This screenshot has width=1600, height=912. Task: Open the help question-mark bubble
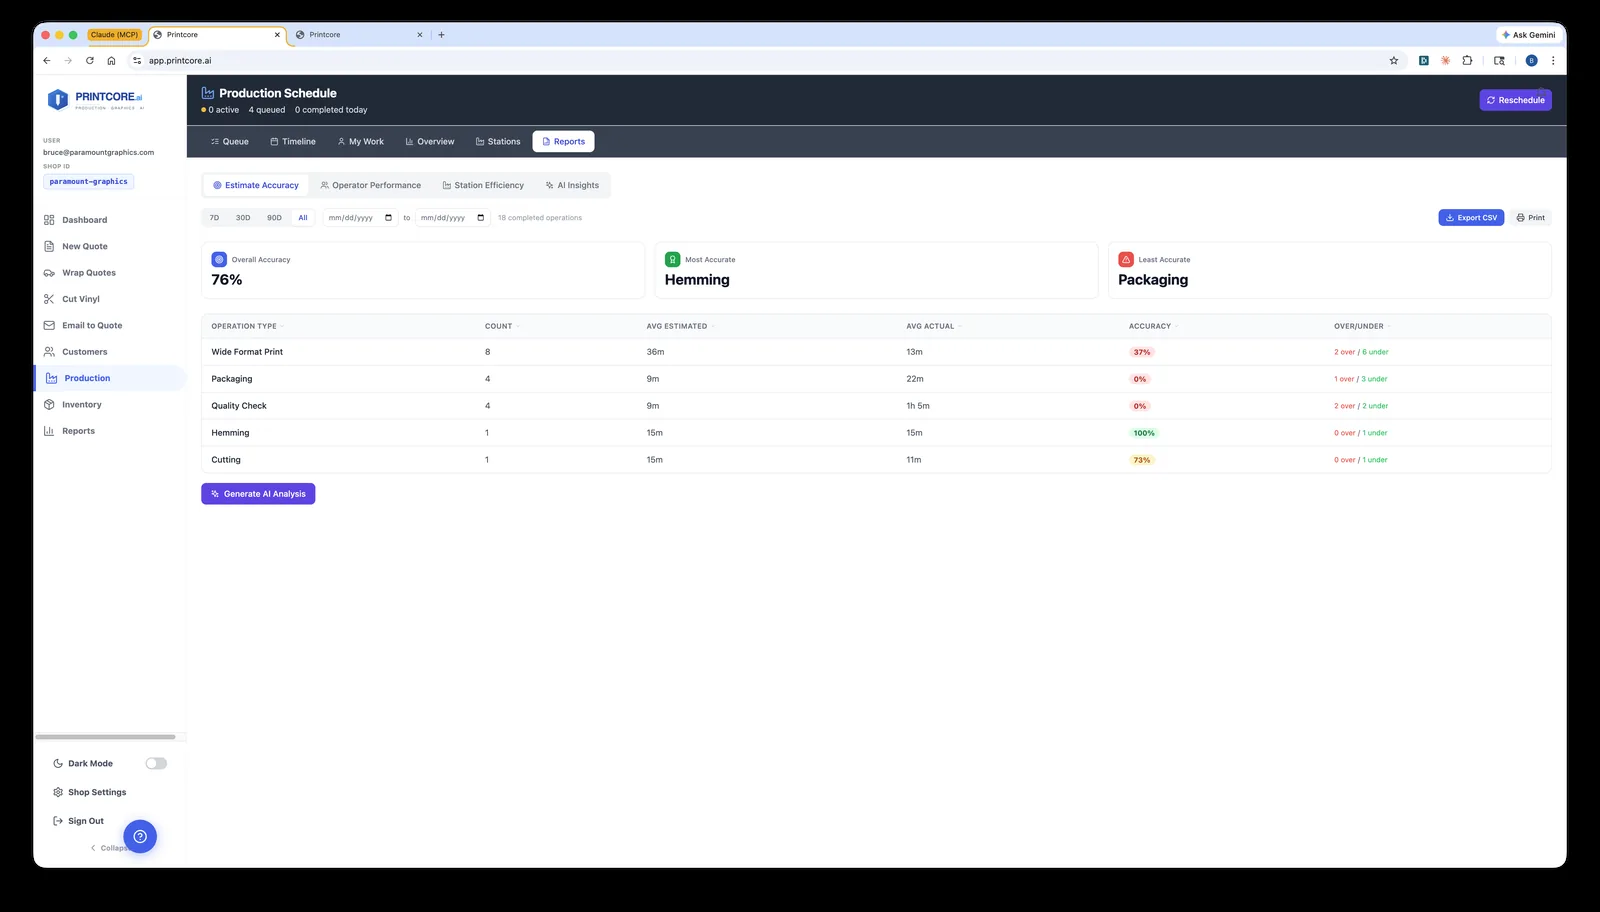(x=140, y=836)
